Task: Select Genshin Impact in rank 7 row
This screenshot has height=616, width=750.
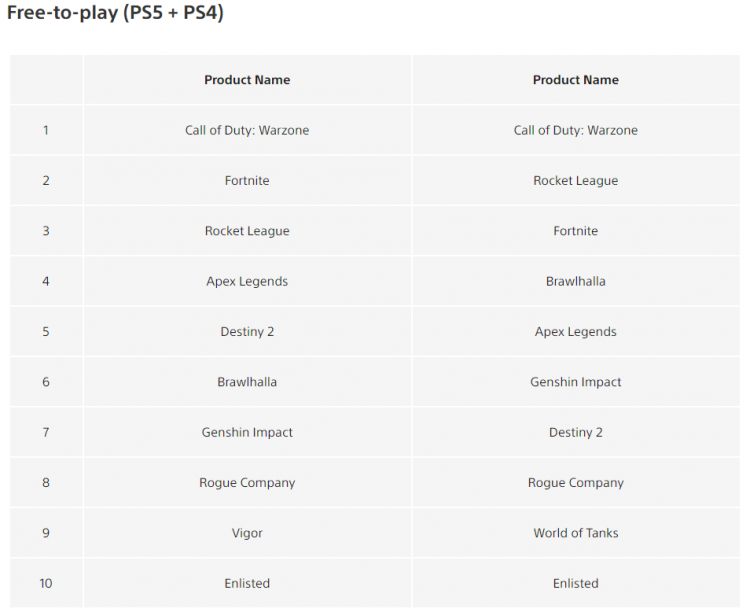Action: 247,432
